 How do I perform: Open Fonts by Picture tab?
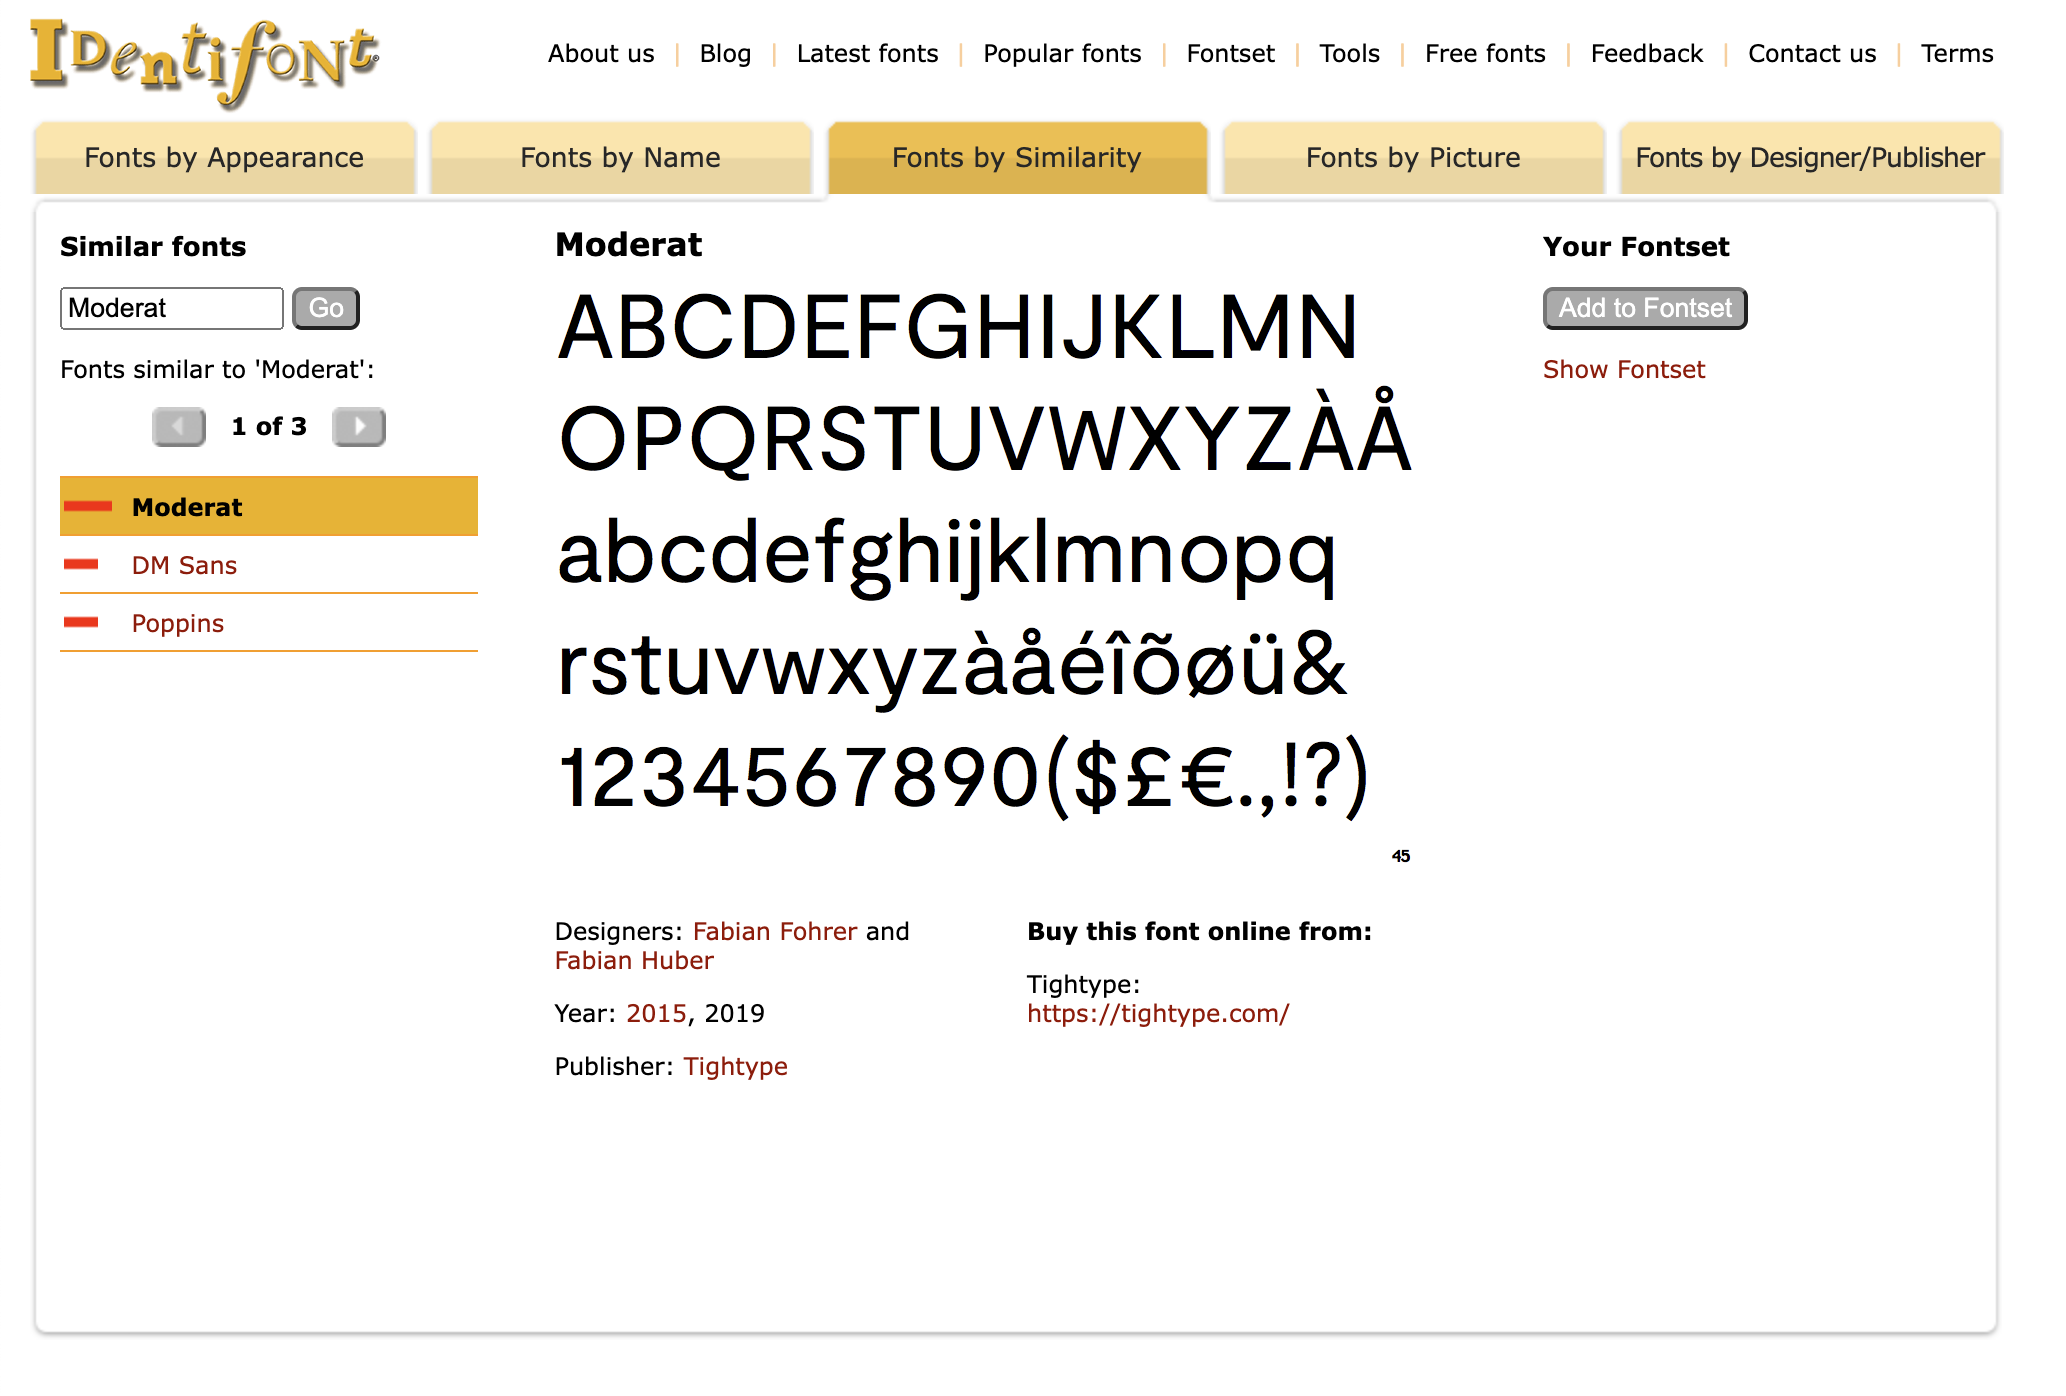click(1412, 158)
